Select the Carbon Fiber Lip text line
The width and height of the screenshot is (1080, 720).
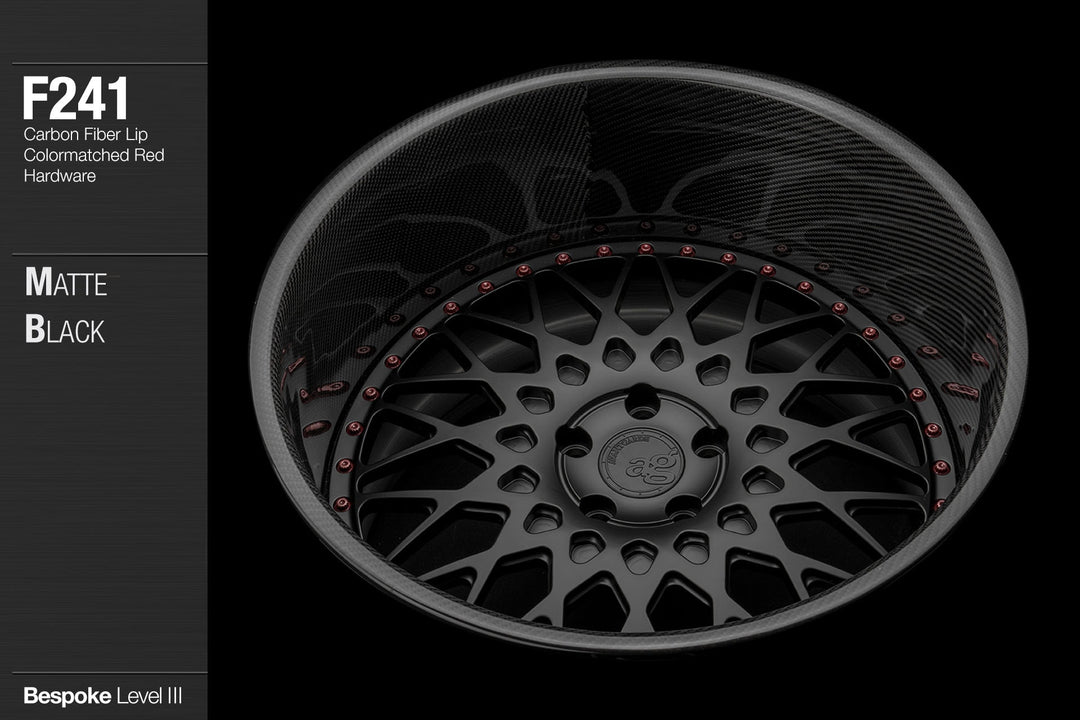pos(85,134)
